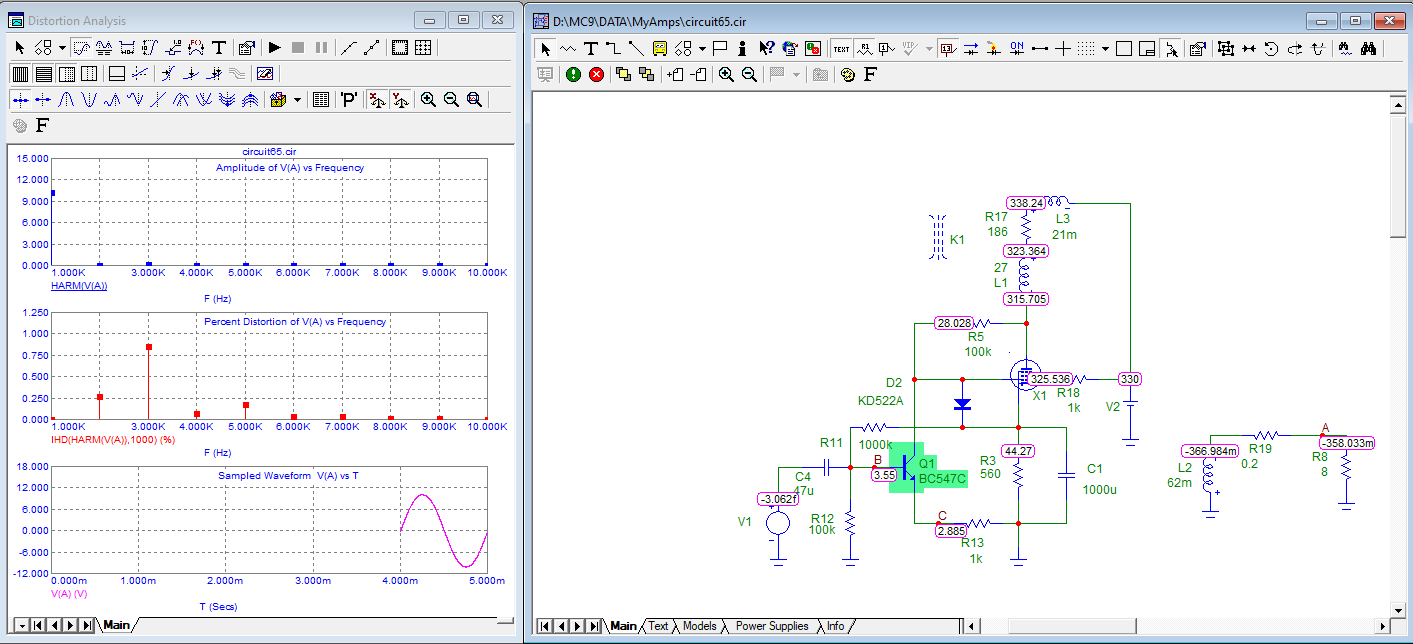Image resolution: width=1413 pixels, height=644 pixels.
Task: Click the red X cancel icon
Action: (597, 74)
